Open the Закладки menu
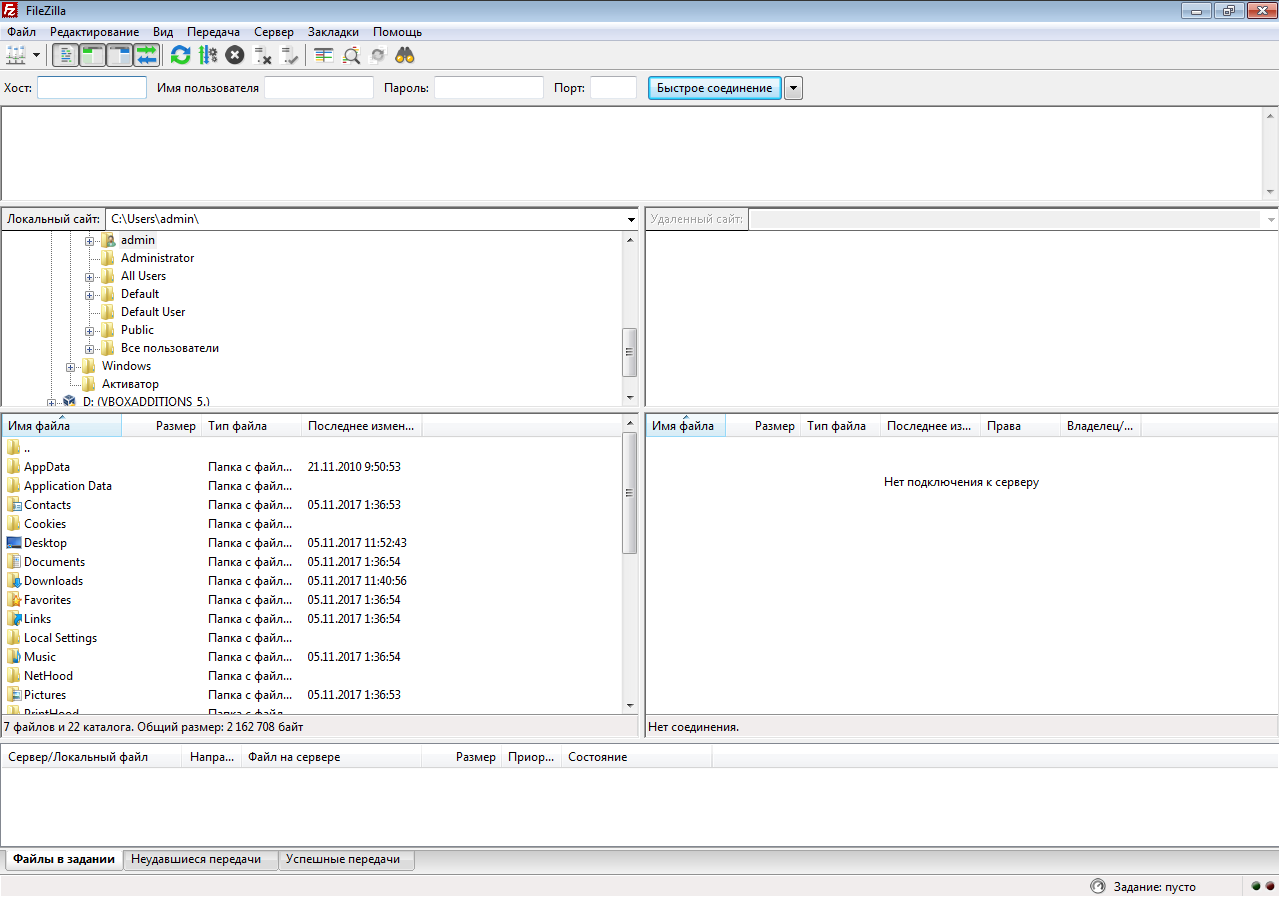Image resolution: width=1279 pixels, height=897 pixels. click(x=335, y=32)
